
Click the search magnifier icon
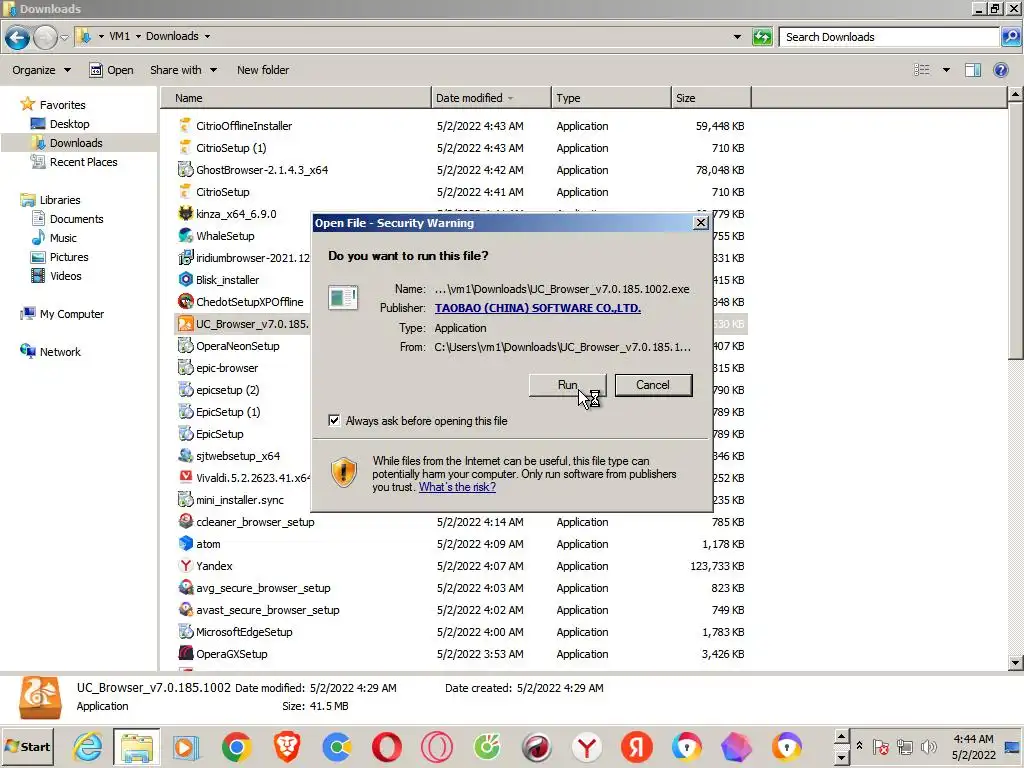[x=1010, y=37]
